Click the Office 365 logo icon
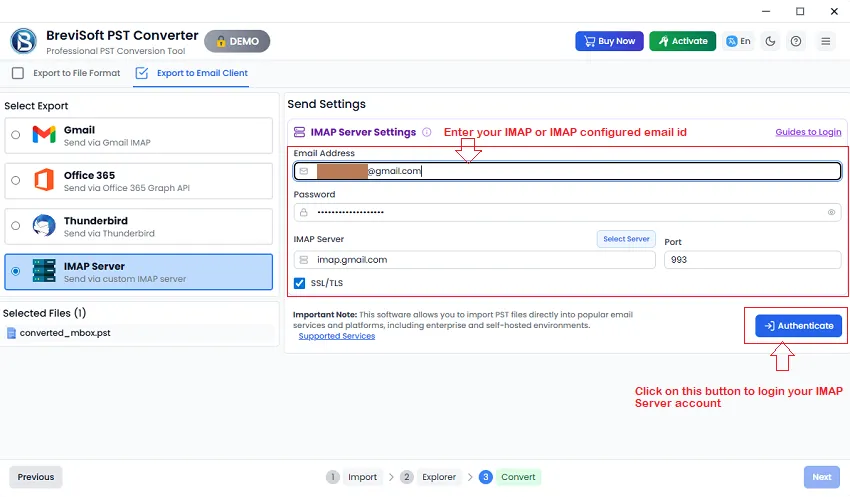 pos(44,180)
